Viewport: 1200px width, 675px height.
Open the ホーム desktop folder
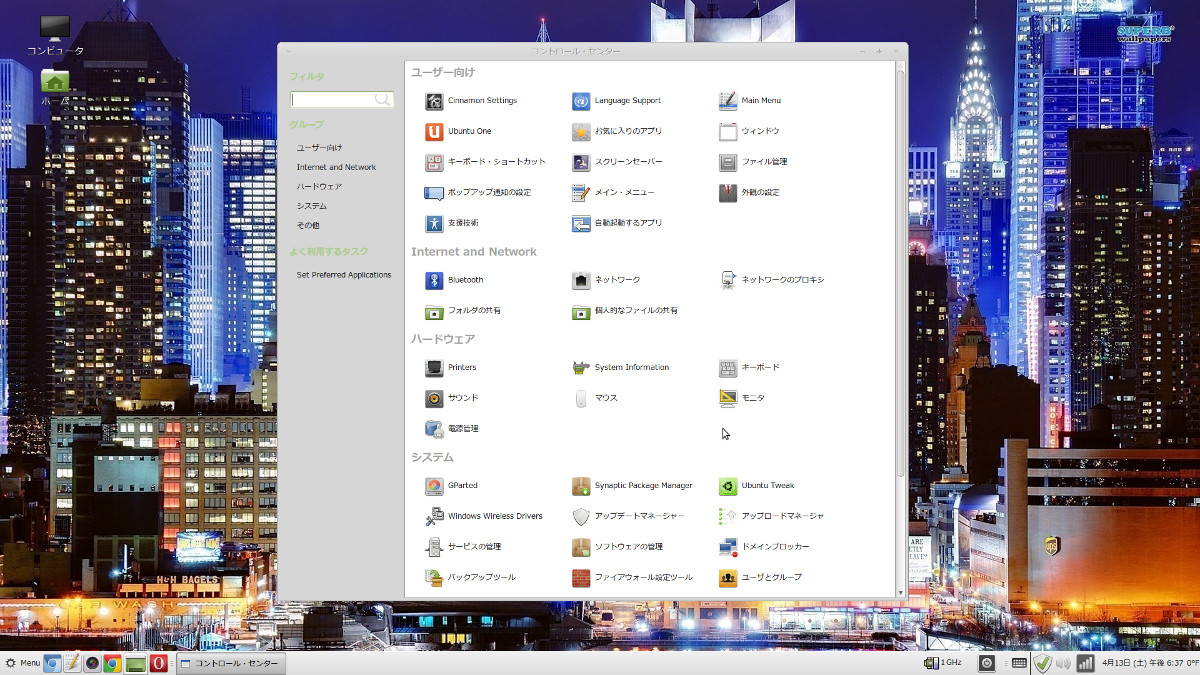[55, 88]
